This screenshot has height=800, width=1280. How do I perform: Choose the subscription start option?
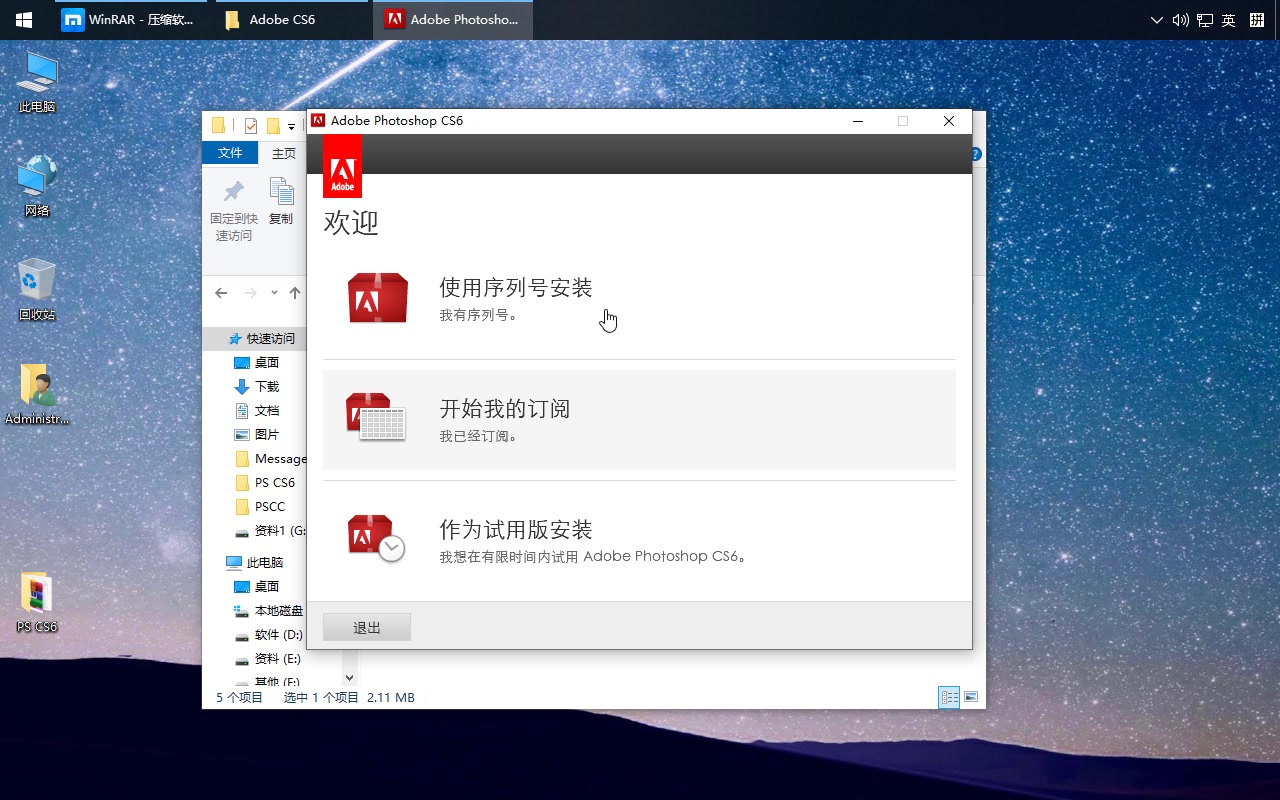(x=639, y=420)
